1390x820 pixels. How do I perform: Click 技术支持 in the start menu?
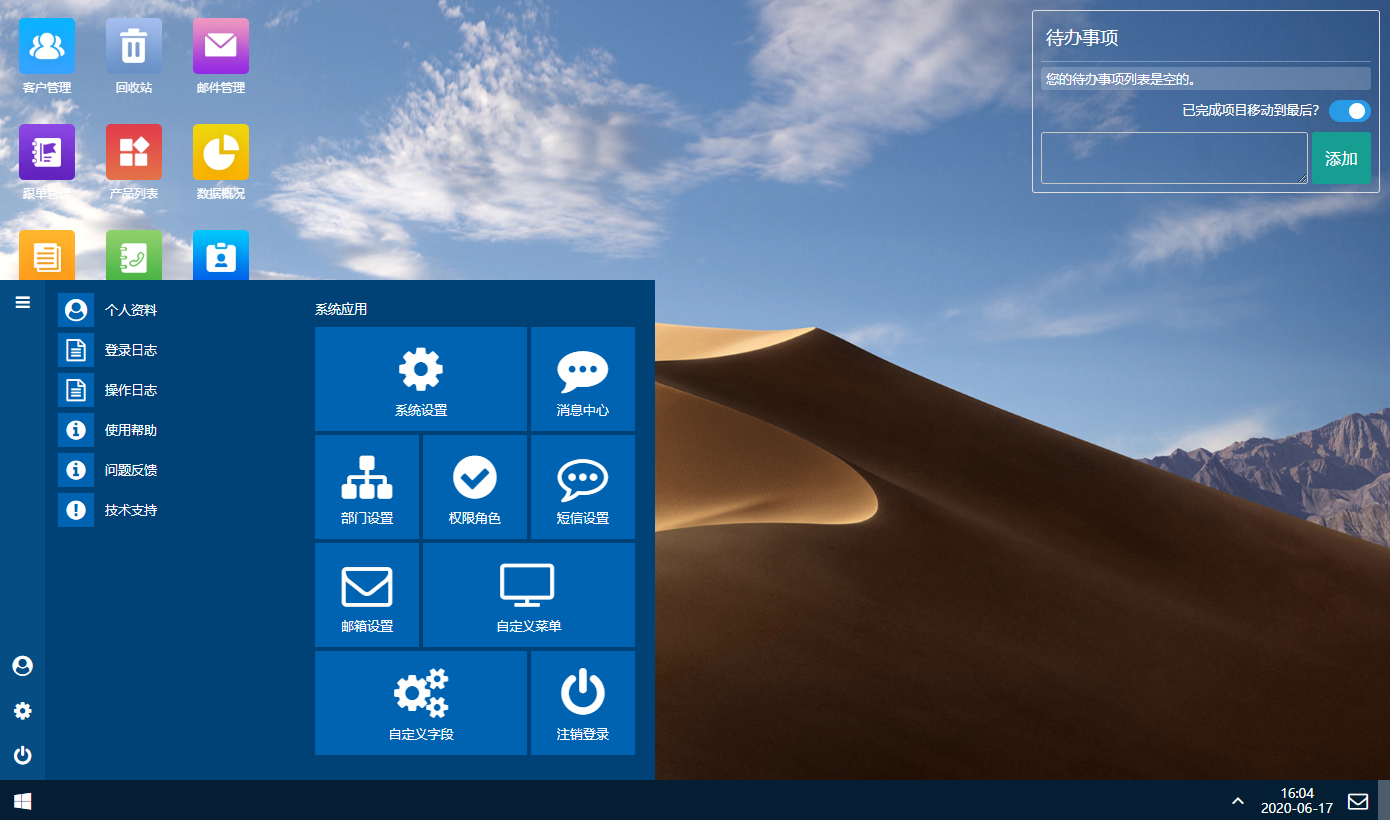tap(131, 510)
